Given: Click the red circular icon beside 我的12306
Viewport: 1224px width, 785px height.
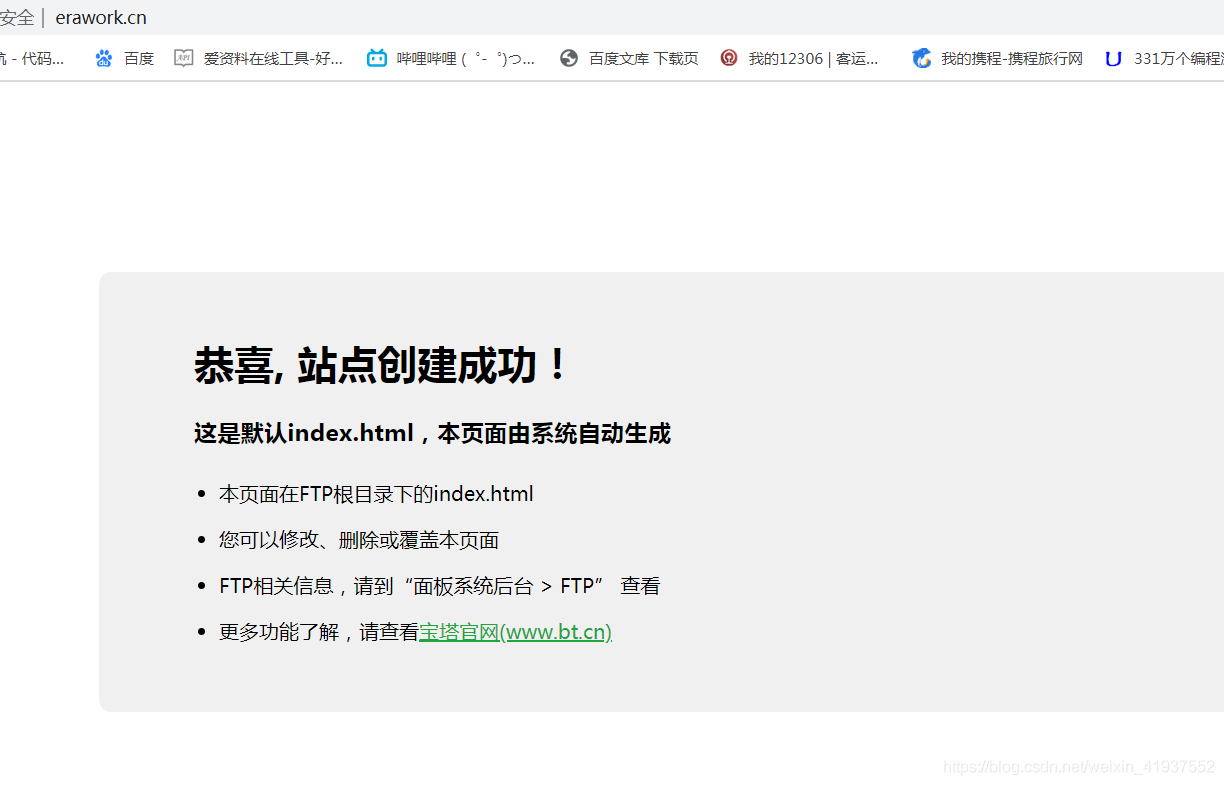Looking at the screenshot, I should tap(728, 58).
